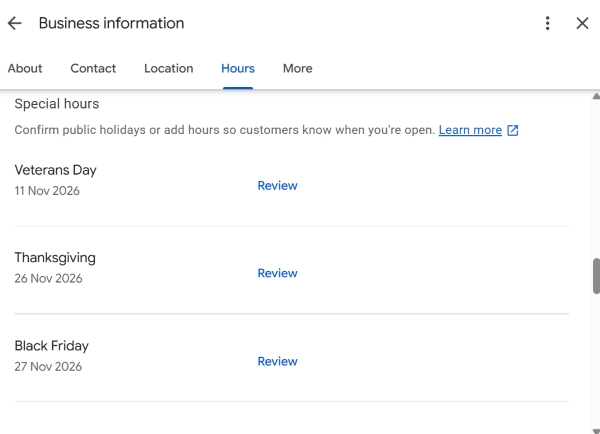This screenshot has height=434, width=600.
Task: Switch to the Contact tab
Action: (x=93, y=69)
